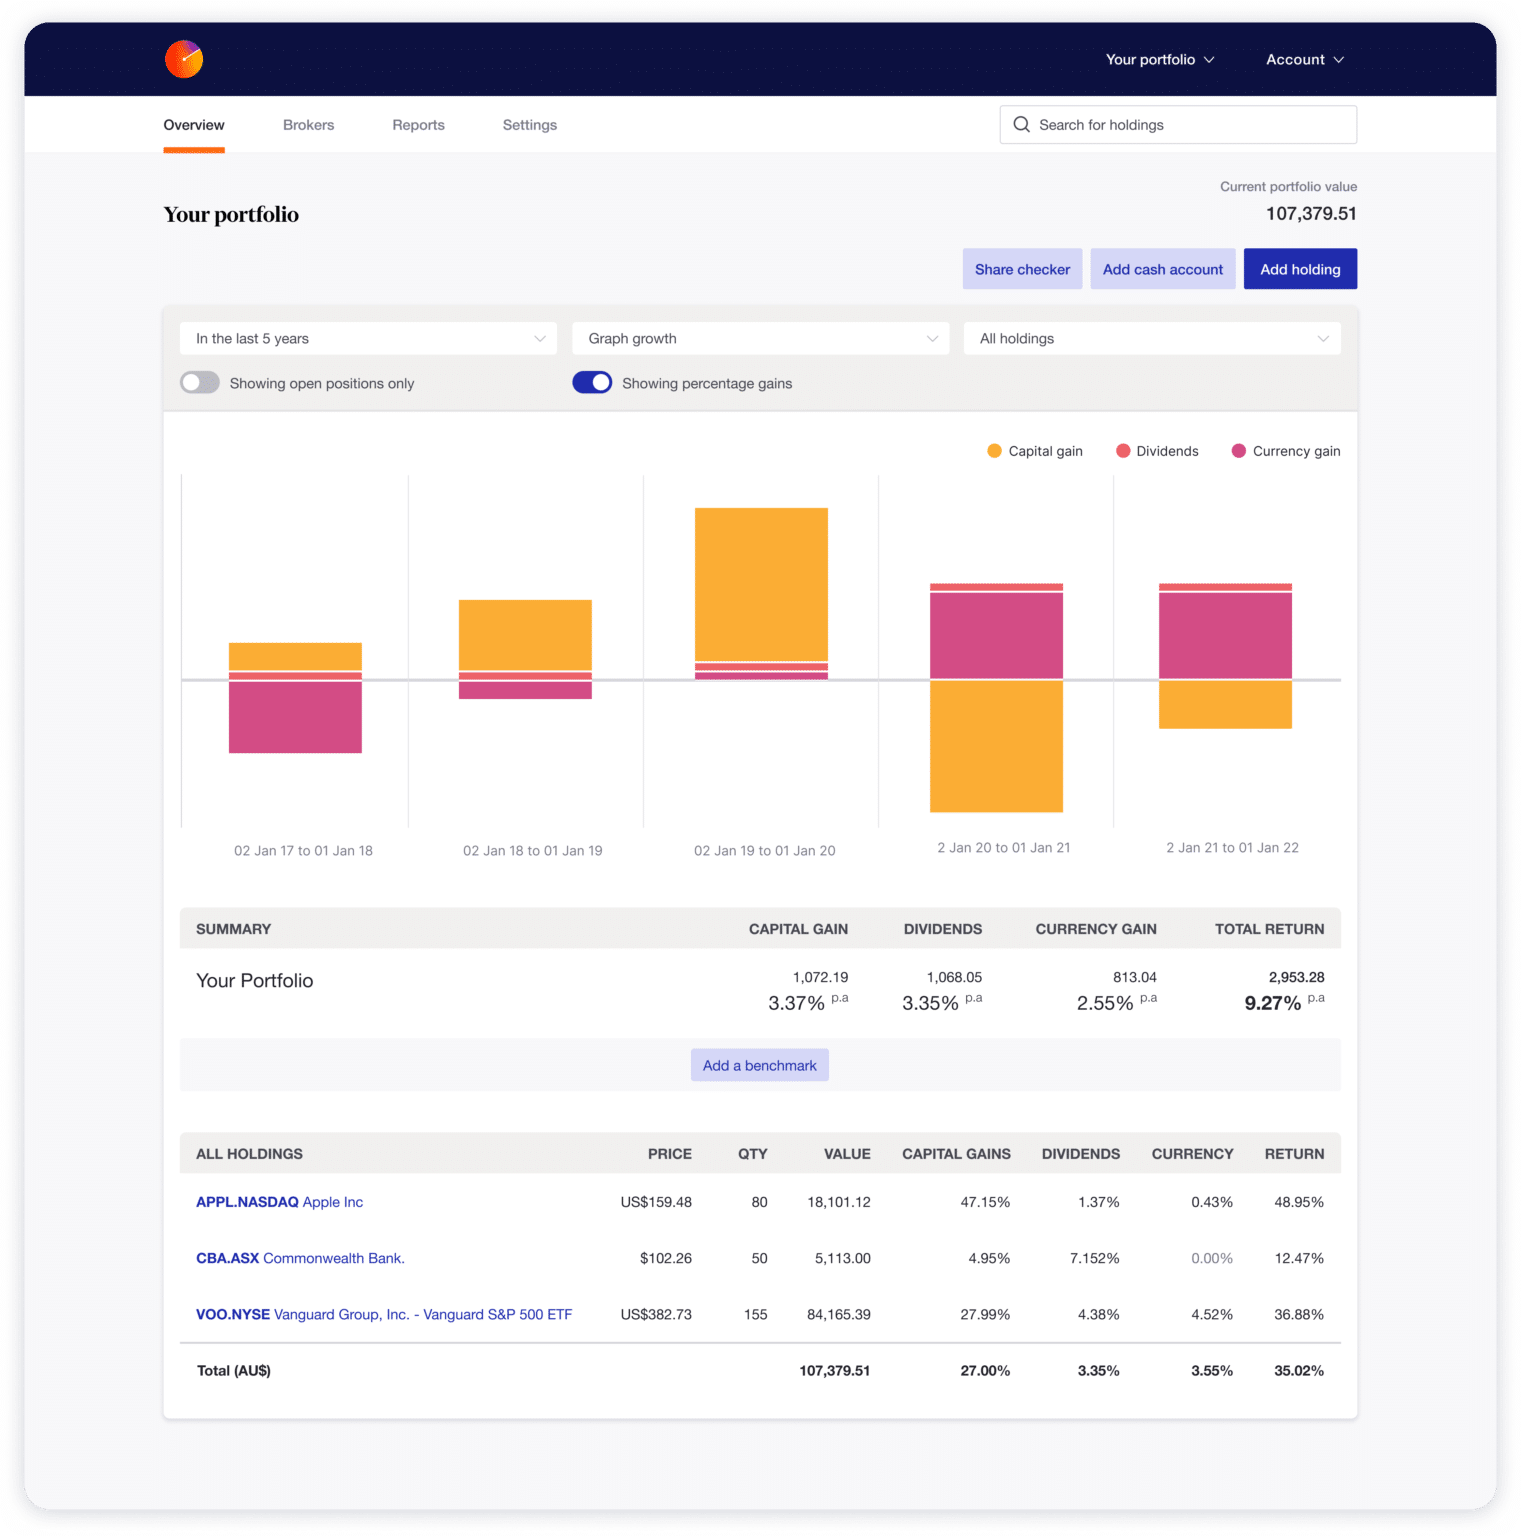
Task: Open the Apple Inc holding link
Action: click(280, 1202)
